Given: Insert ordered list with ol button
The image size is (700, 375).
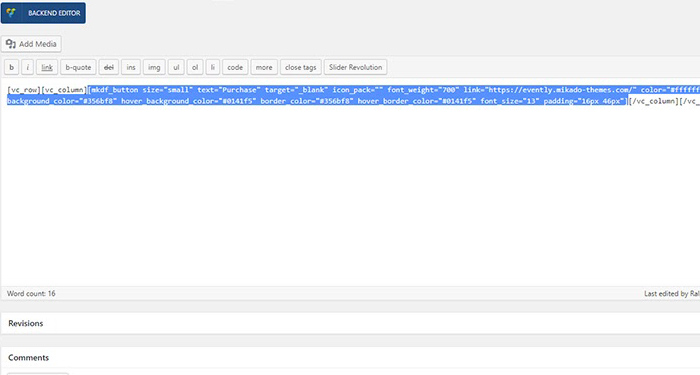Looking at the screenshot, I should point(195,67).
